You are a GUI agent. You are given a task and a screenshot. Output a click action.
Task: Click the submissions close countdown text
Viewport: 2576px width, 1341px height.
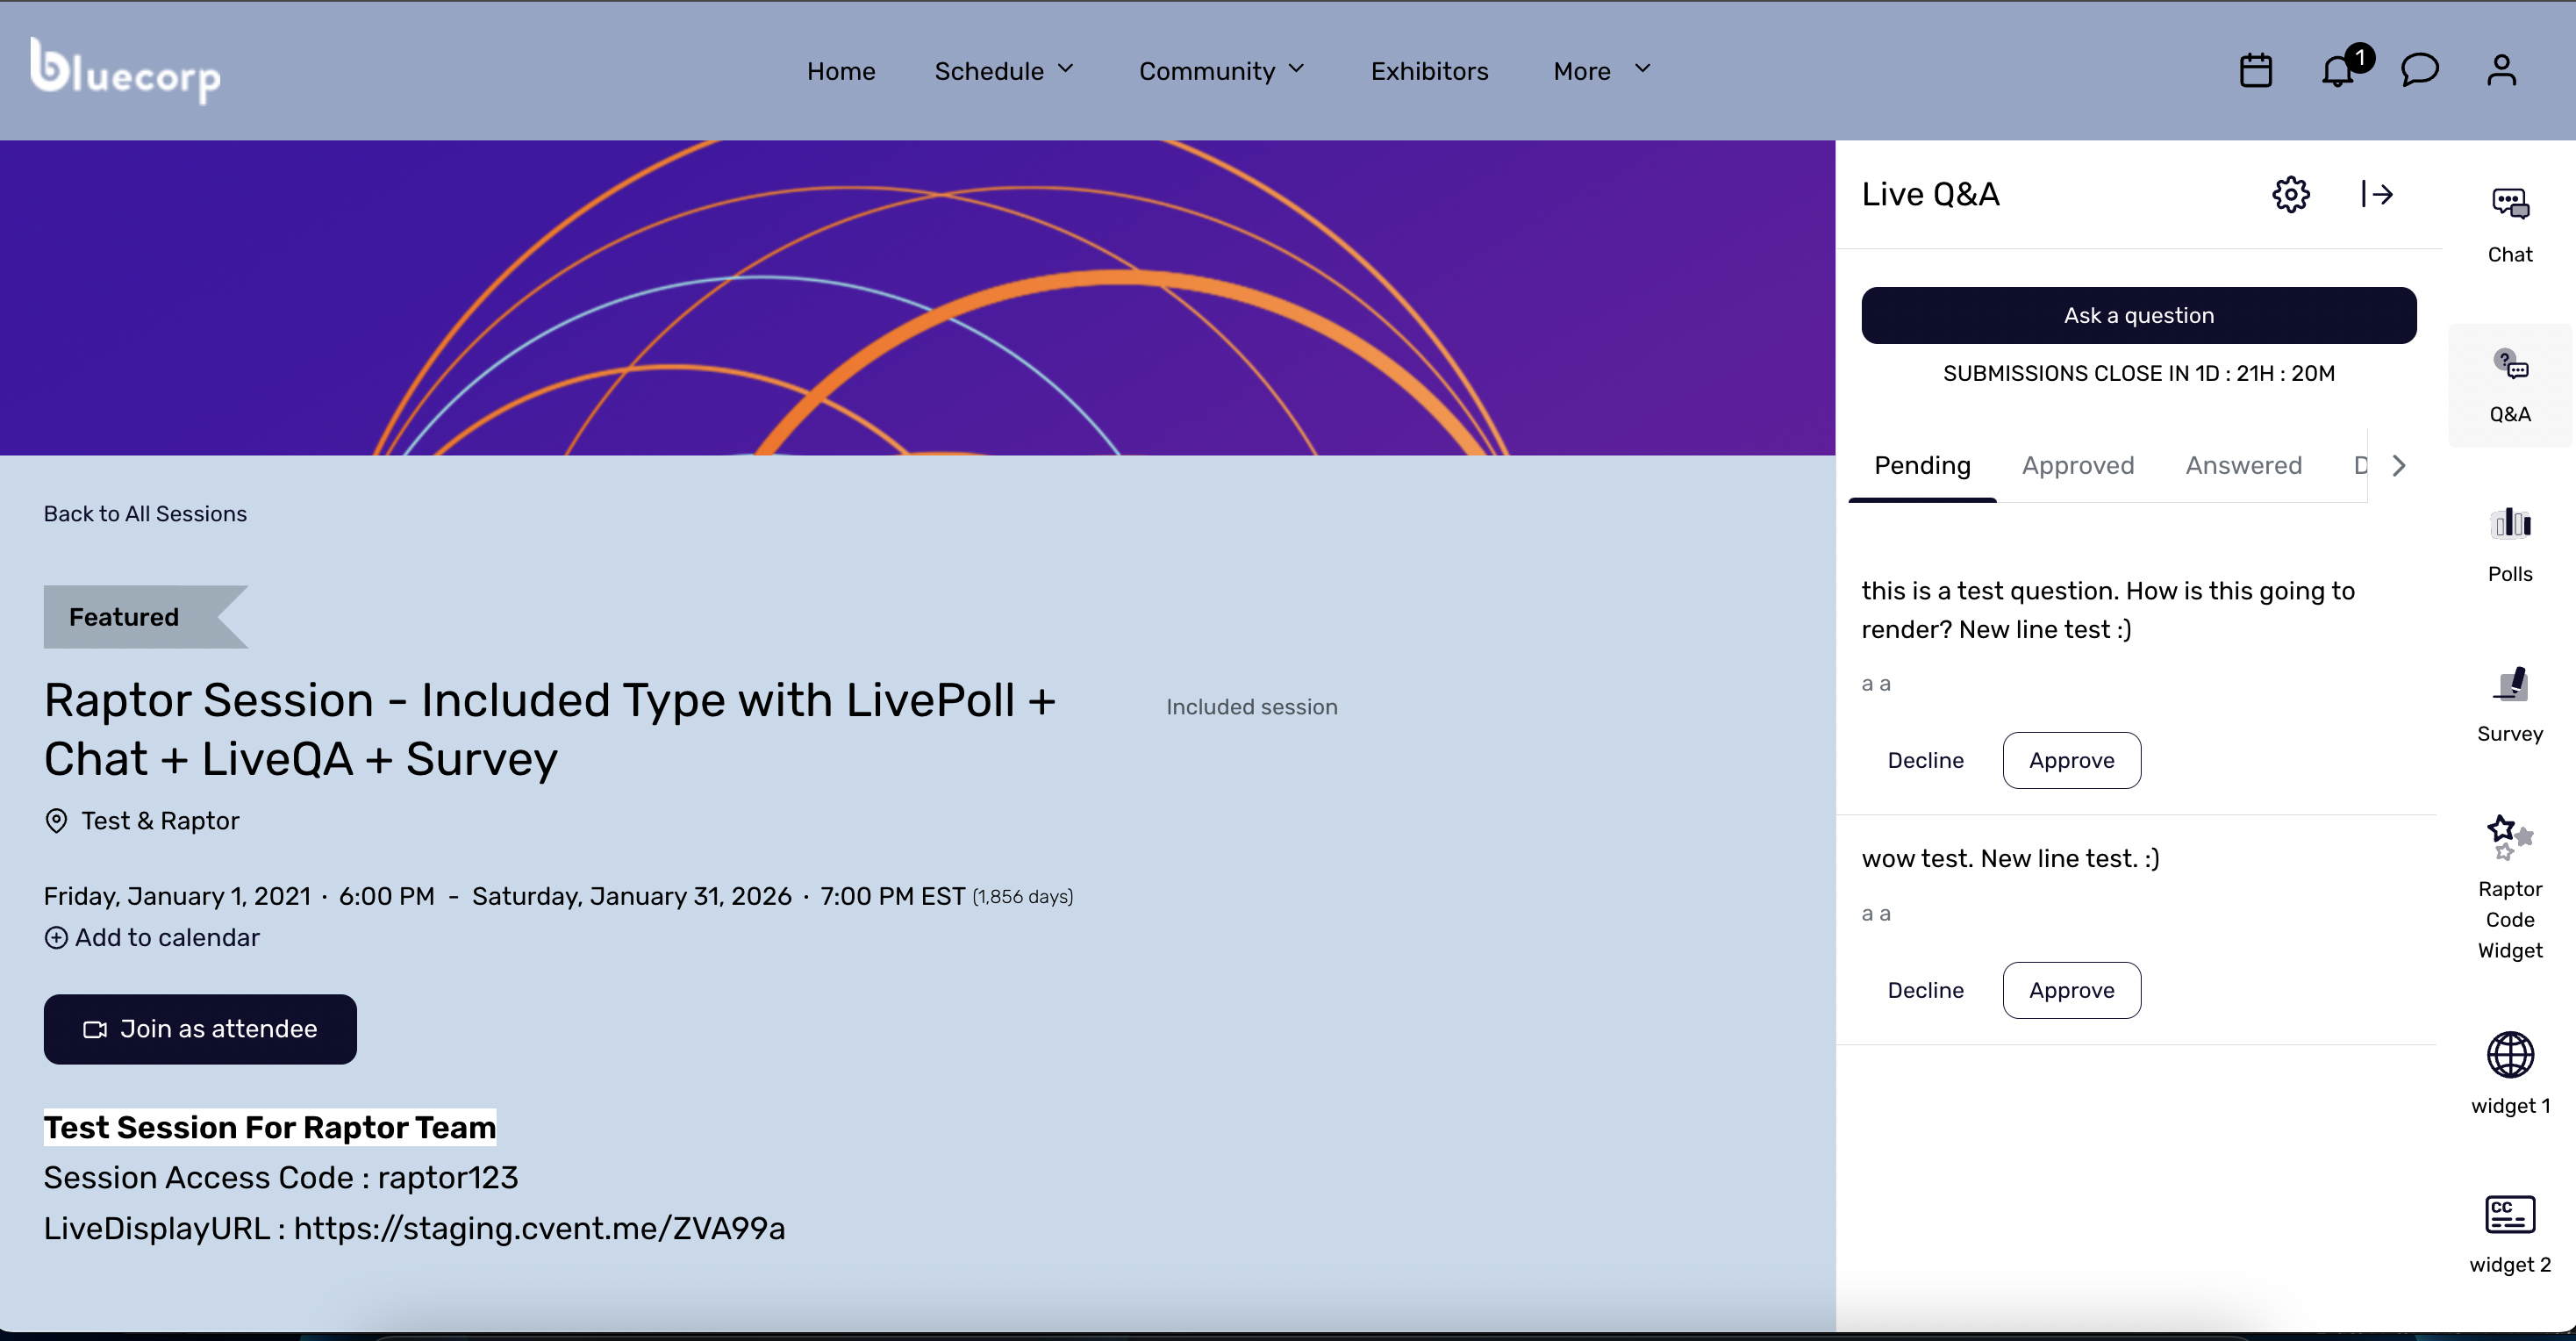point(2139,373)
